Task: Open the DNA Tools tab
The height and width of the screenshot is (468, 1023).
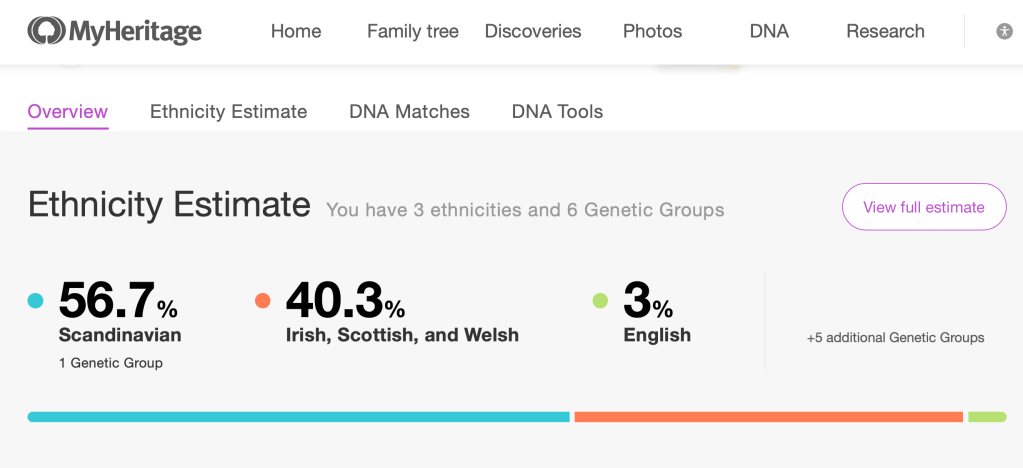Action: 557,112
